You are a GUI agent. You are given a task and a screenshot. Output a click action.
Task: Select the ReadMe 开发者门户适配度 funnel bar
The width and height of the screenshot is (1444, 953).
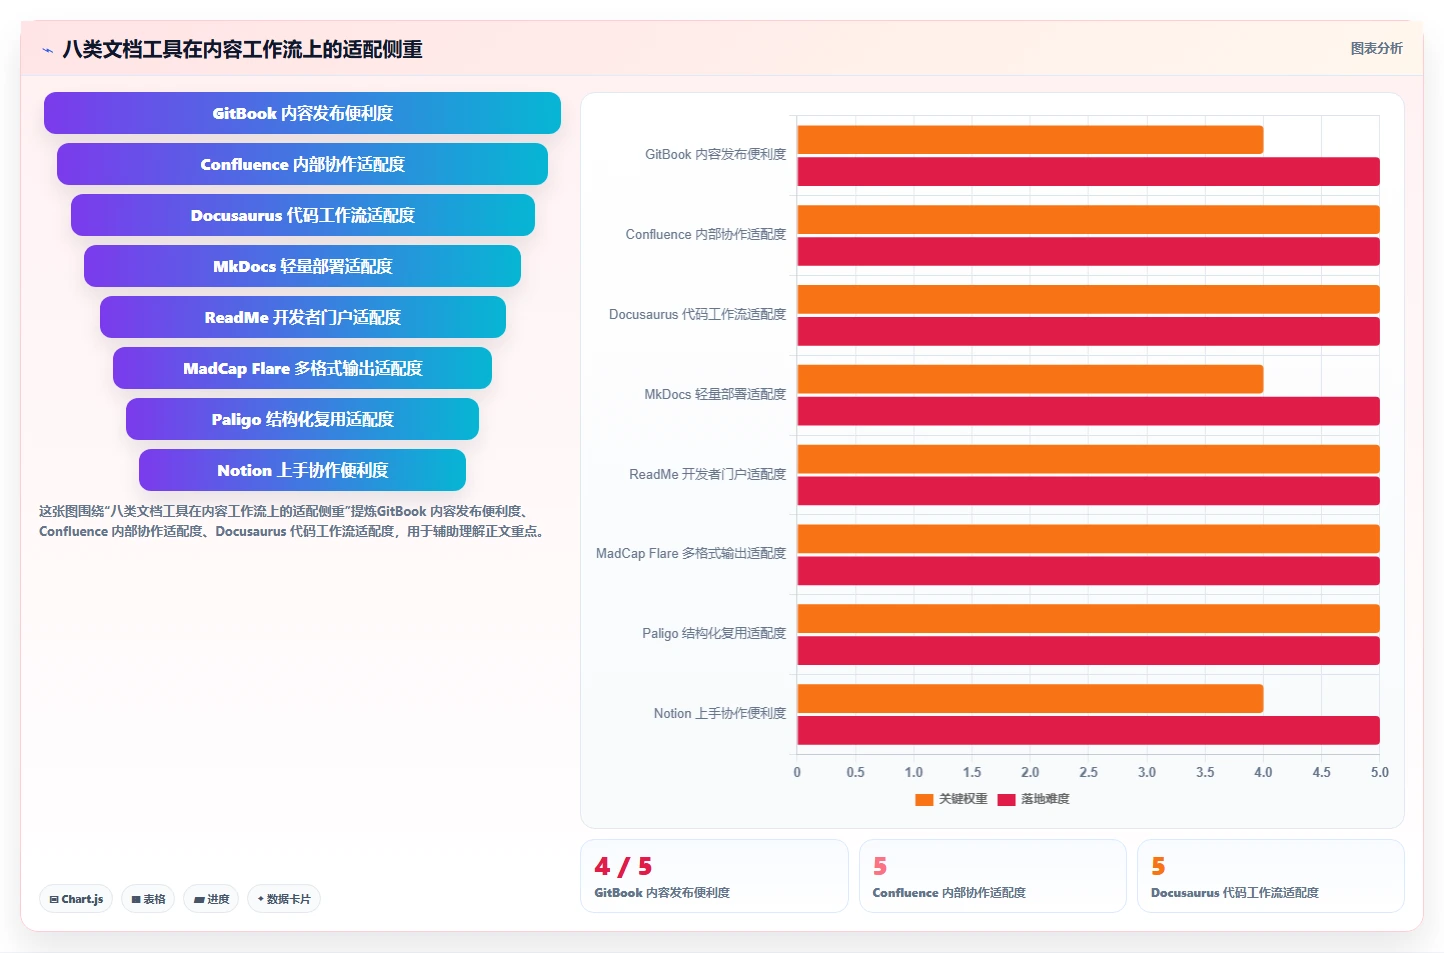click(302, 317)
